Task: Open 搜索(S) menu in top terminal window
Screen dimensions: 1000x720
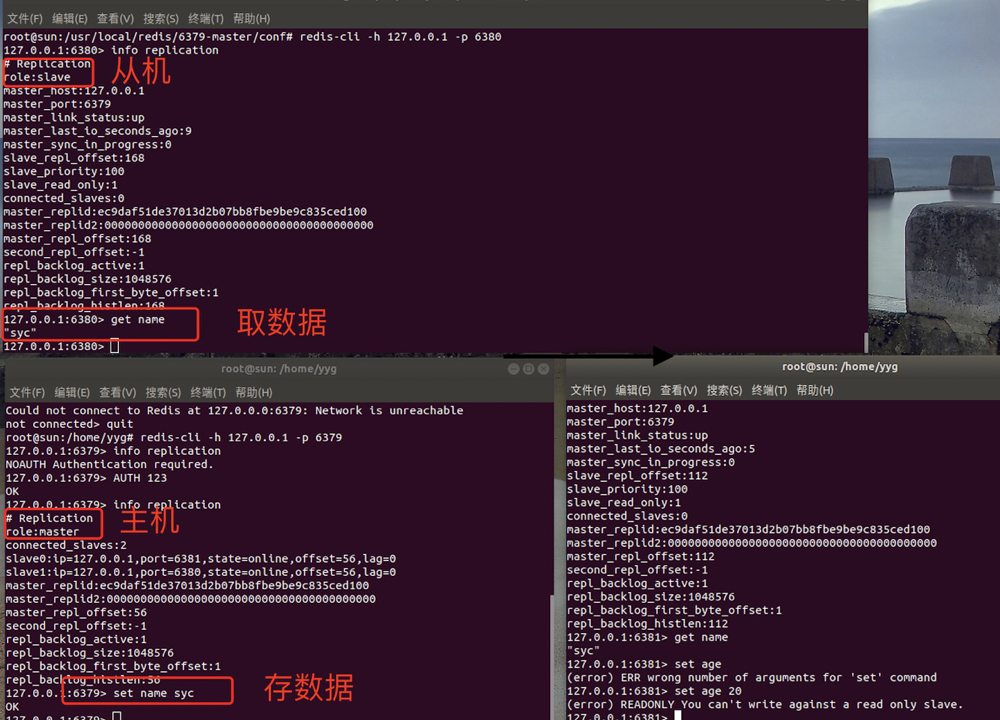Action: (161, 18)
